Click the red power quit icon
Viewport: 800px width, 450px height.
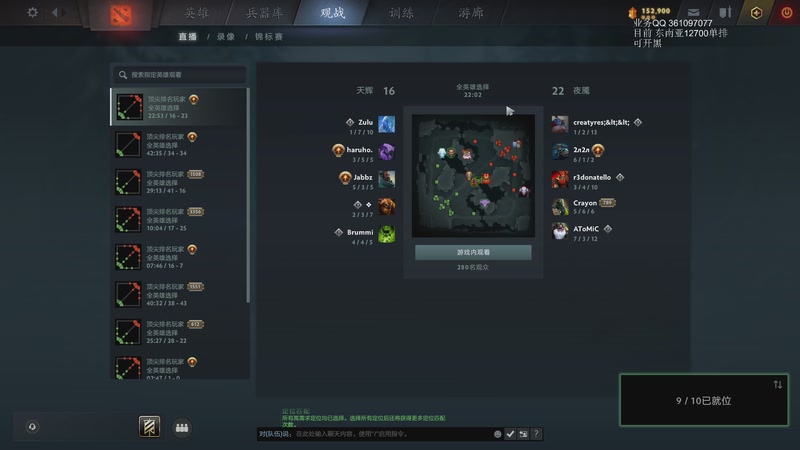[787, 13]
